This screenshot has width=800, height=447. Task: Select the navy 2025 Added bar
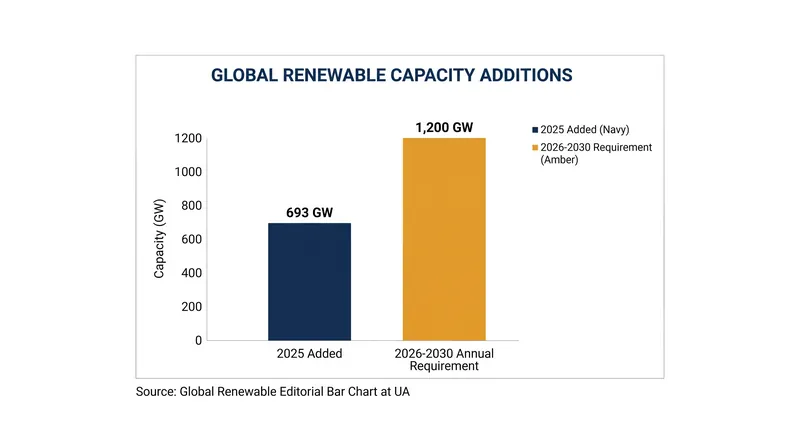pos(309,282)
